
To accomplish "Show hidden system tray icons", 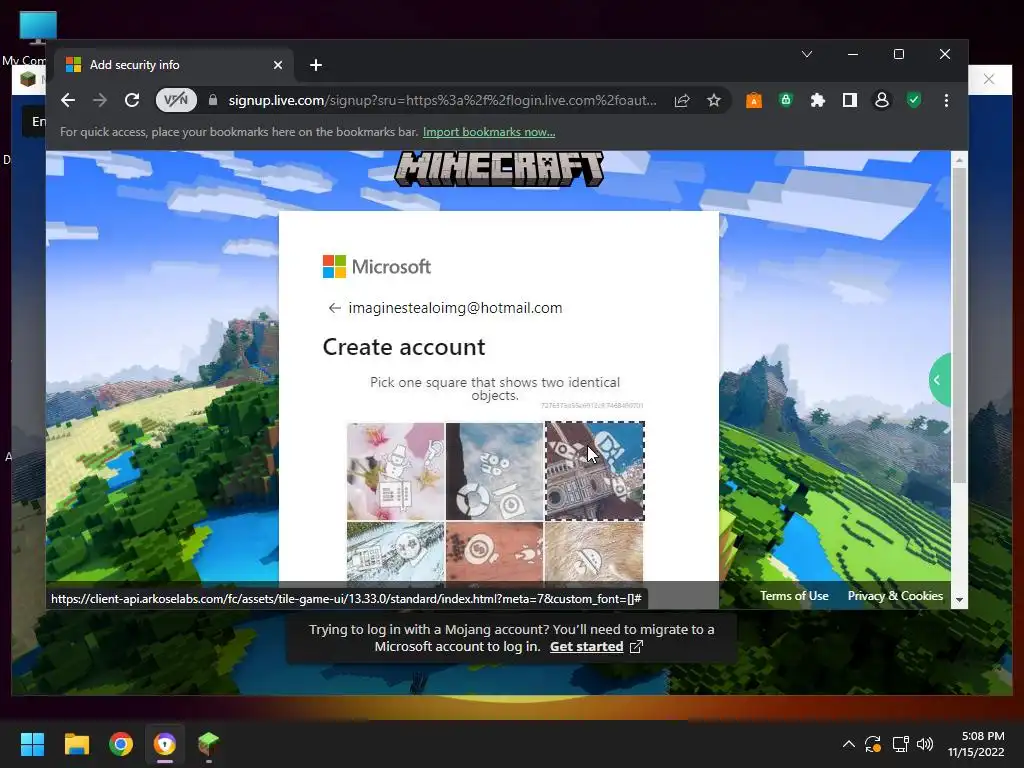I will tap(848, 744).
